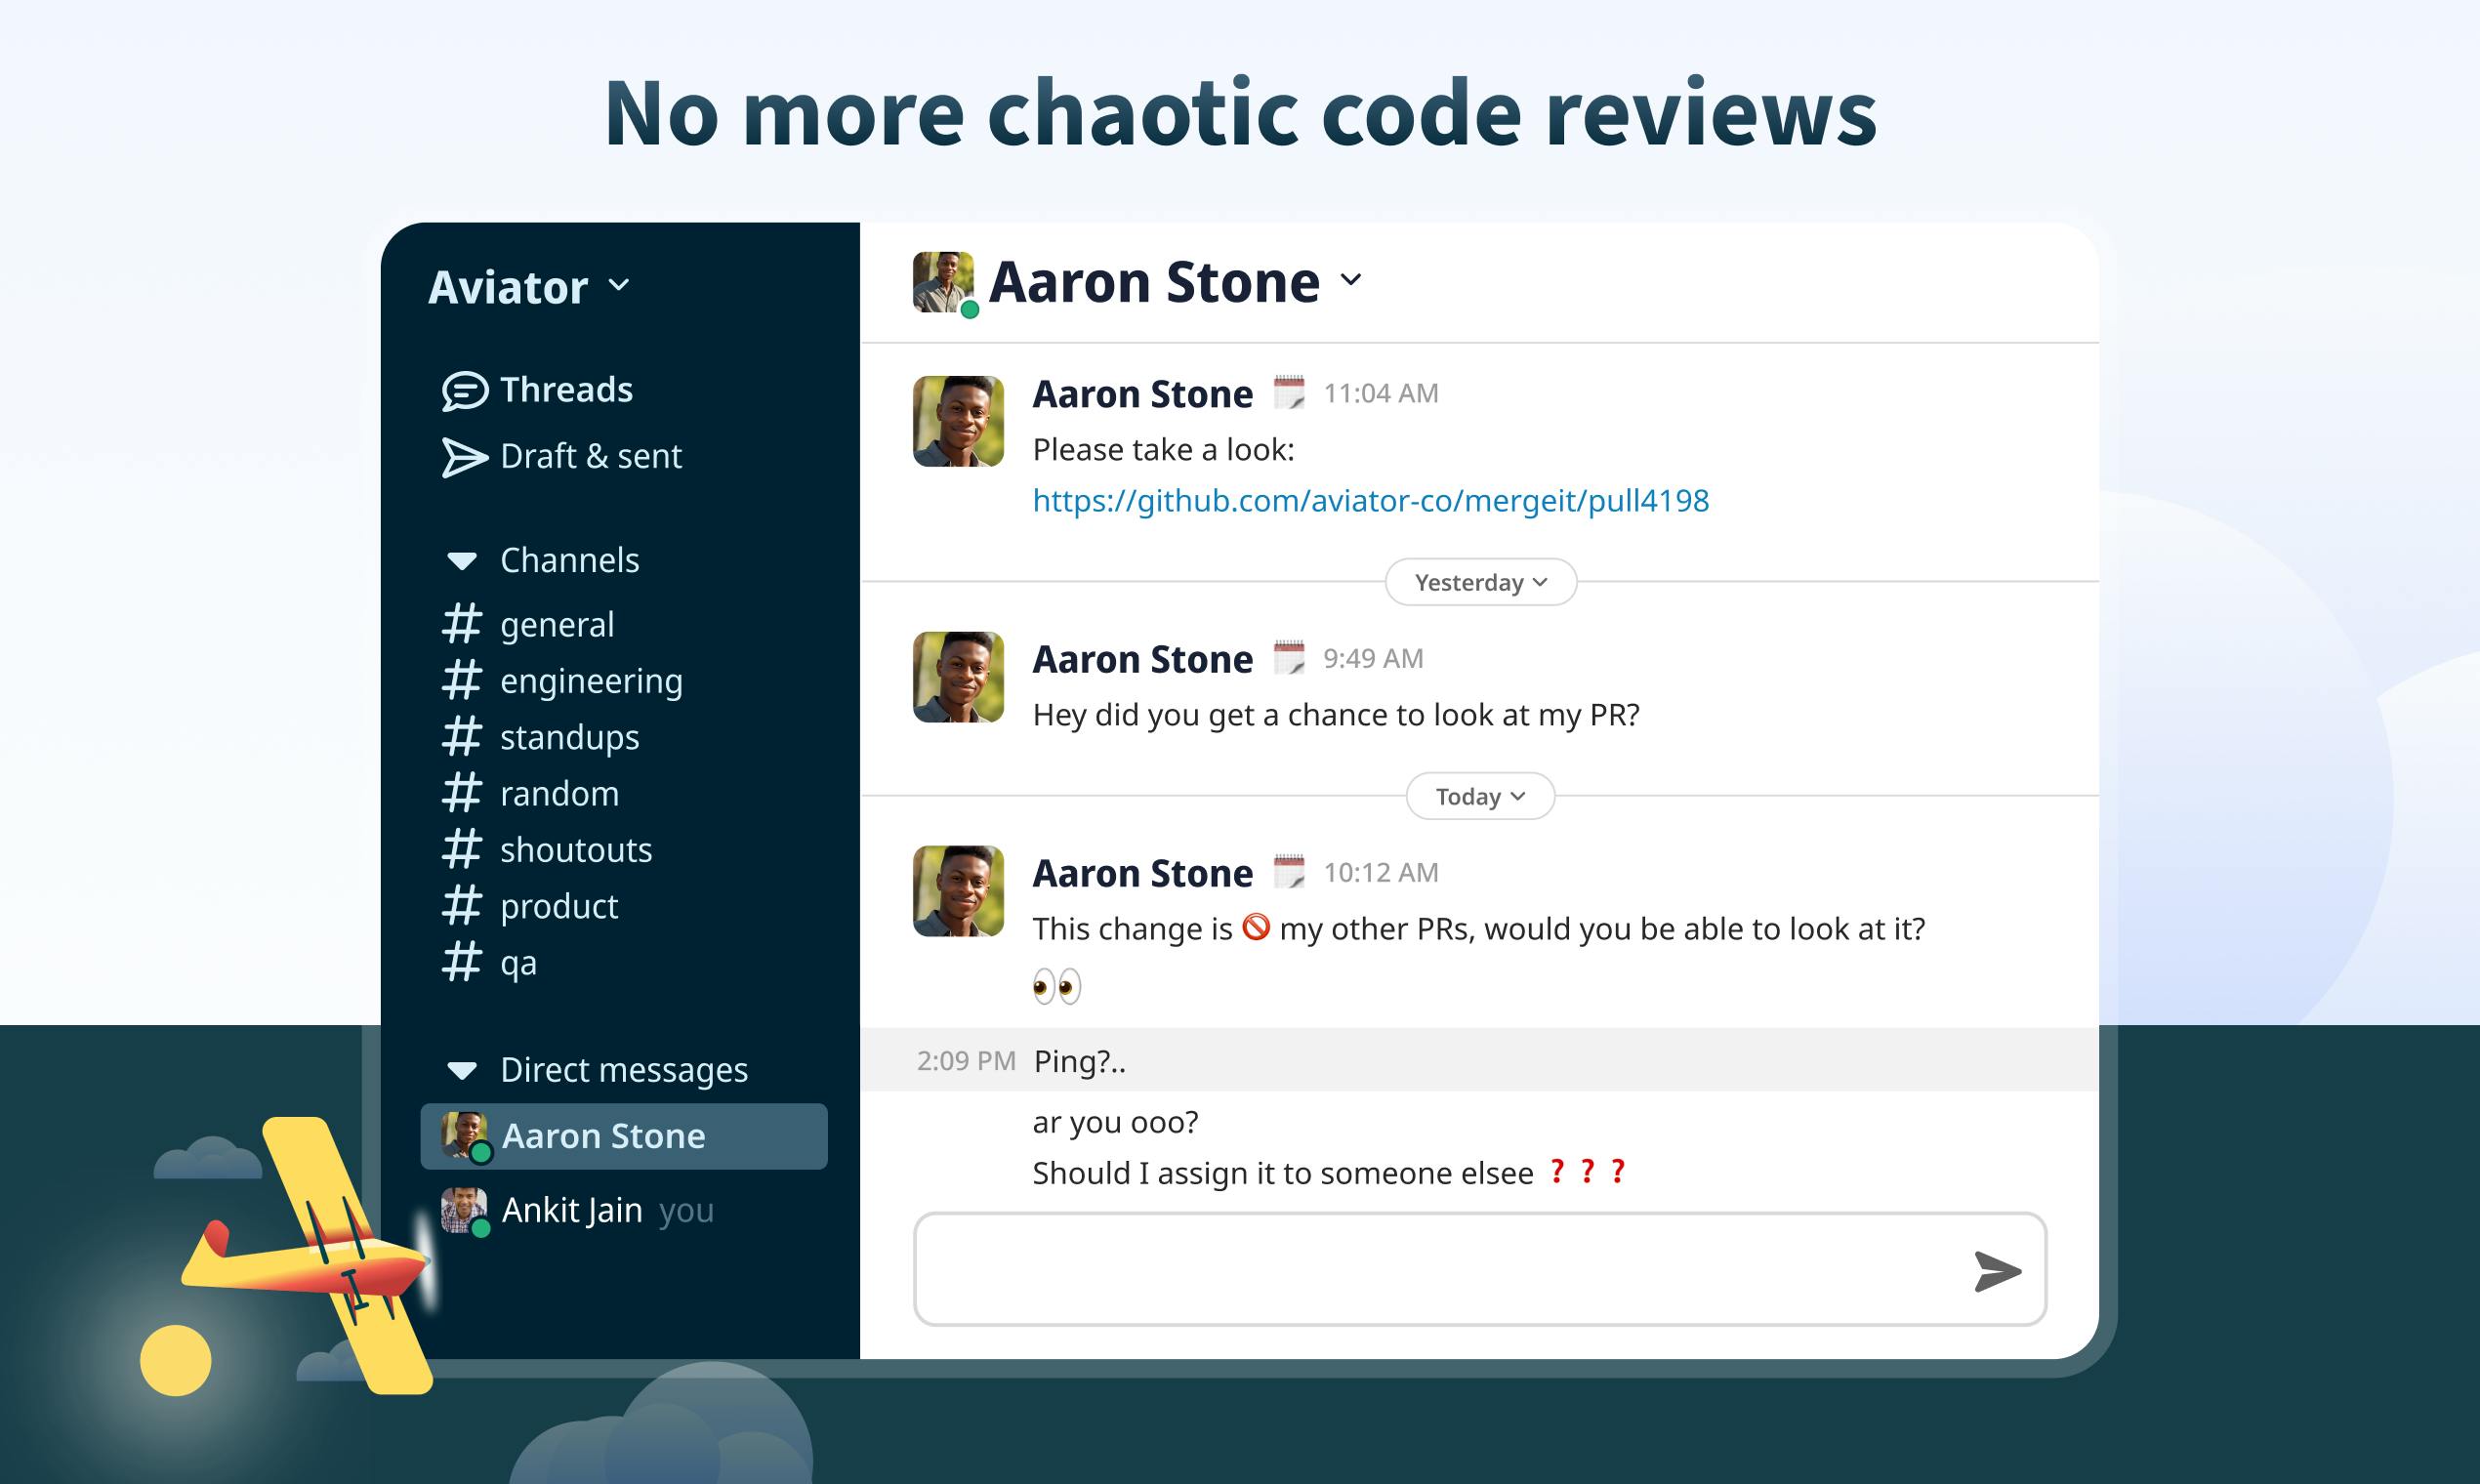Image resolution: width=2480 pixels, height=1484 pixels.
Task: Open the chevron next to Aaron Stone header
Action: click(x=1351, y=279)
